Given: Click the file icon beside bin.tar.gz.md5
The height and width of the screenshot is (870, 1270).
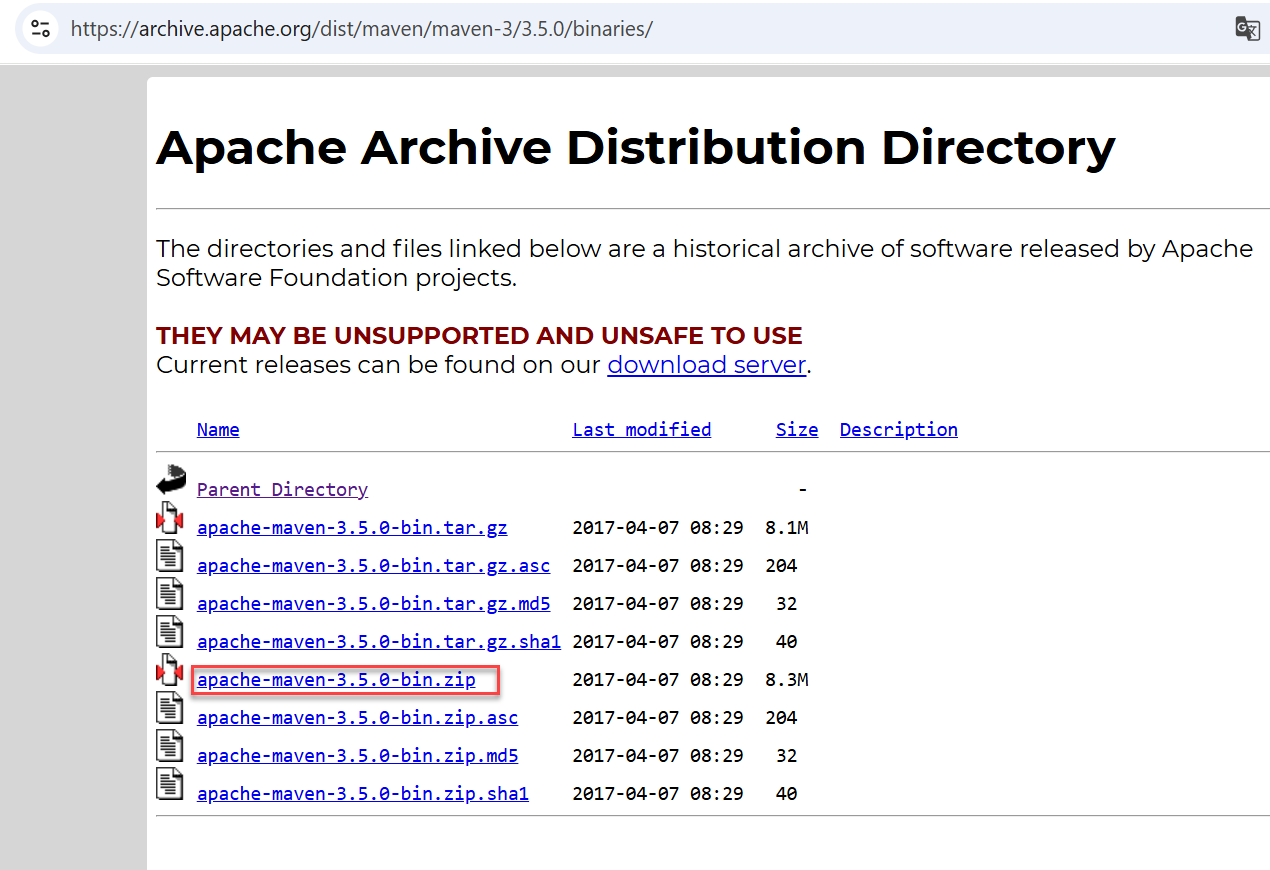Looking at the screenshot, I should click(x=170, y=594).
